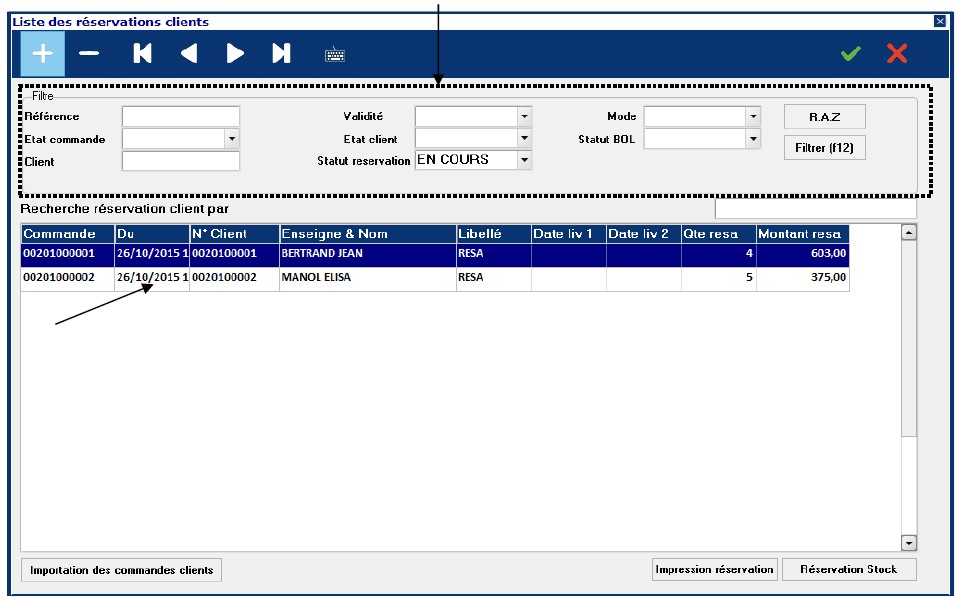Cancel with the red cross icon
Screen dimensions: 957x597
[897, 54]
